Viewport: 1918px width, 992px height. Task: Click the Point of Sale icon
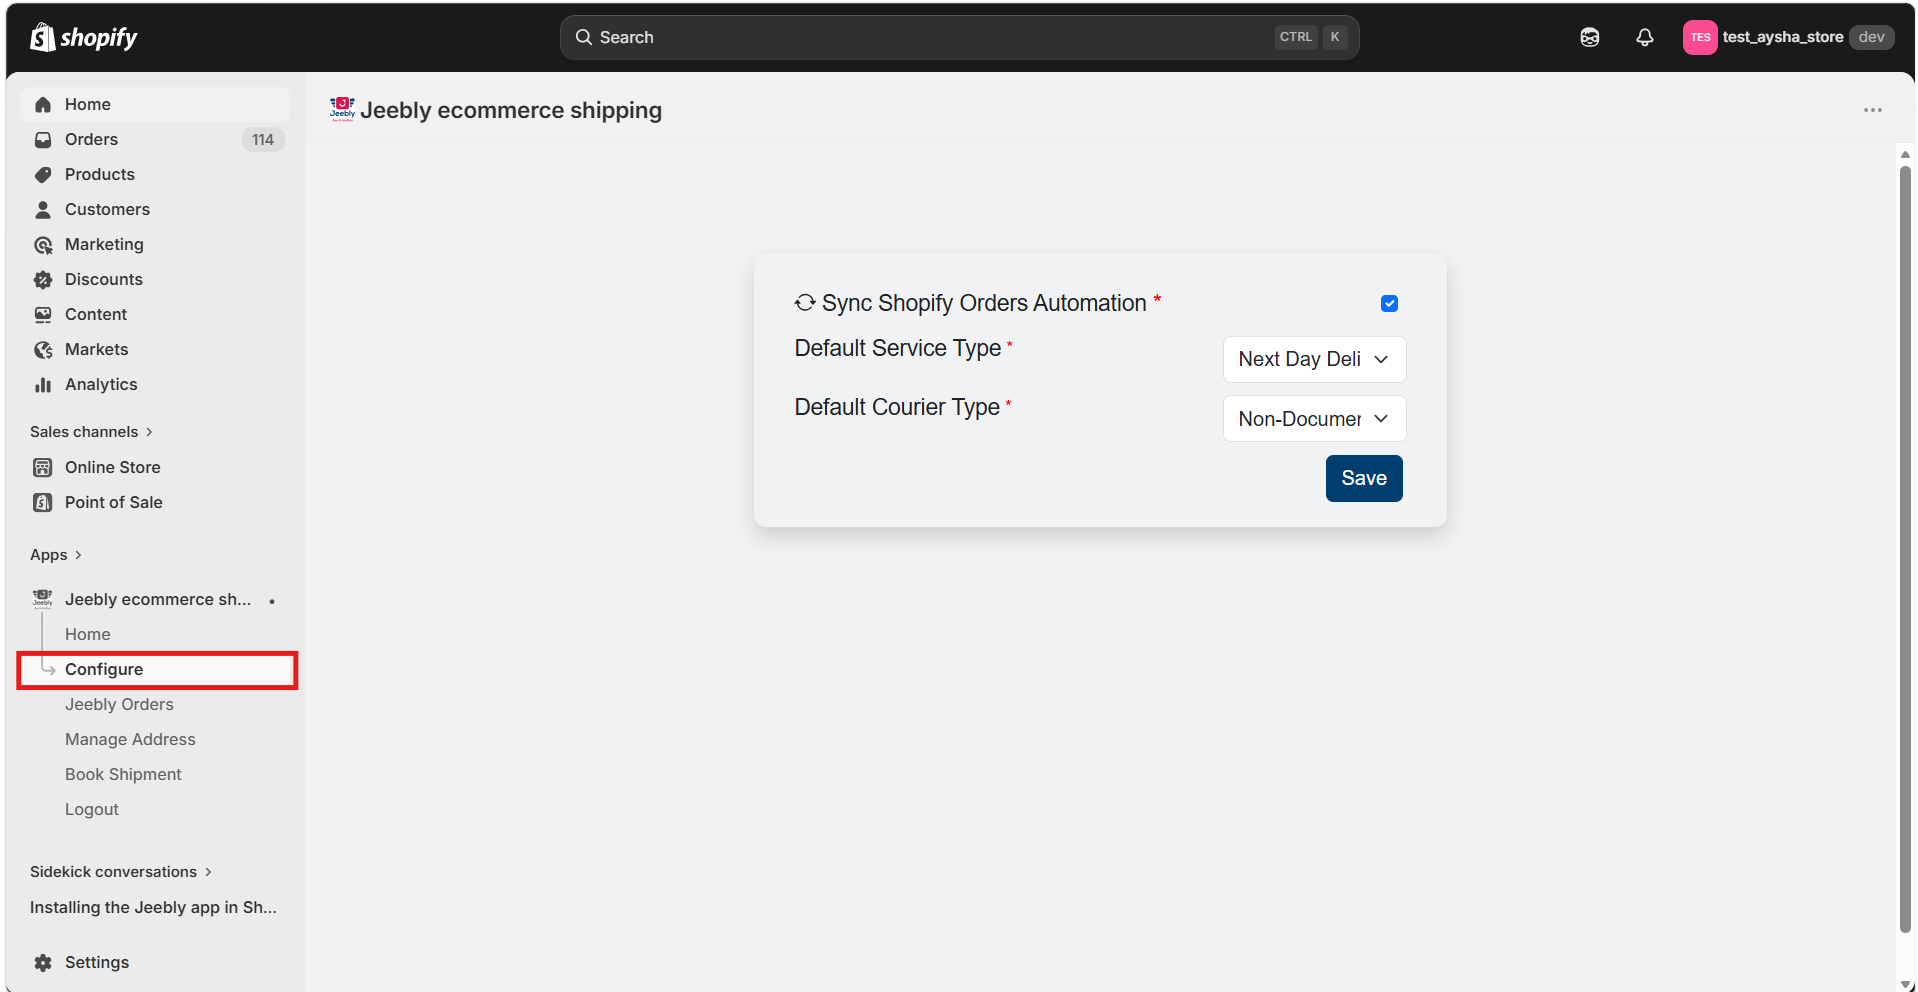[x=43, y=502]
